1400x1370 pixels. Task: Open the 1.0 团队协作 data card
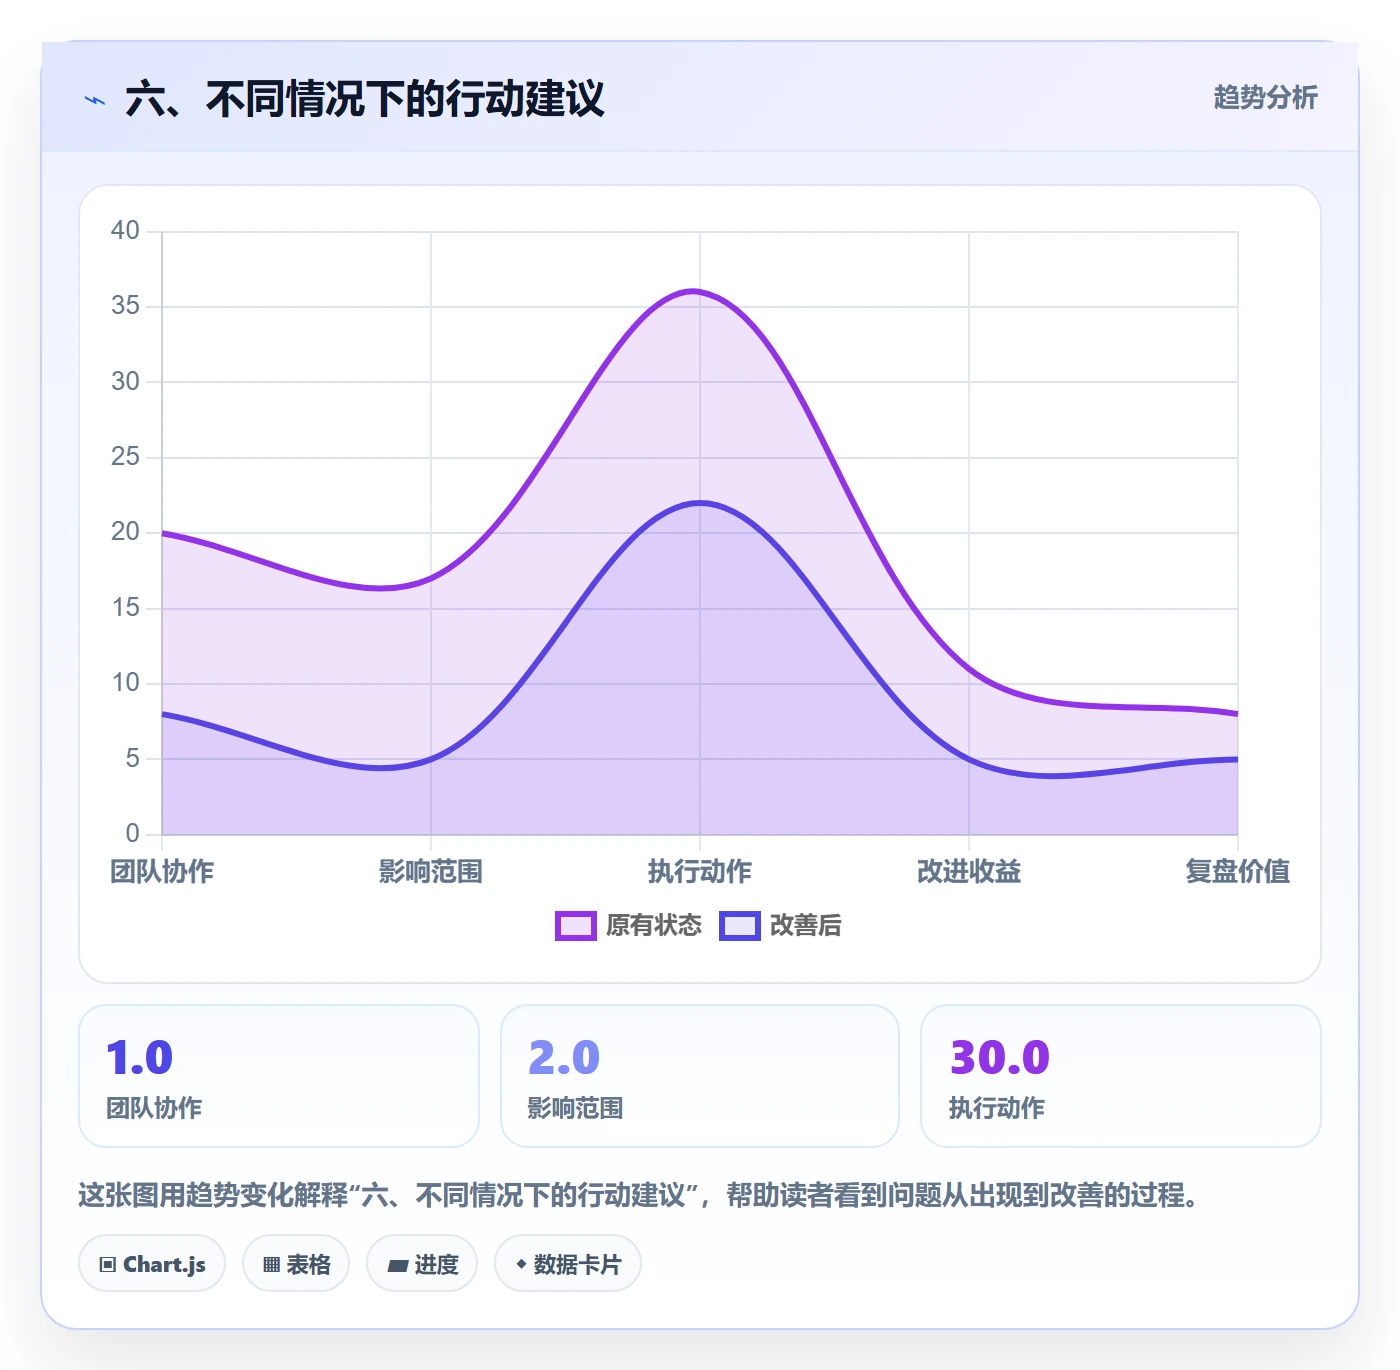tap(279, 1076)
